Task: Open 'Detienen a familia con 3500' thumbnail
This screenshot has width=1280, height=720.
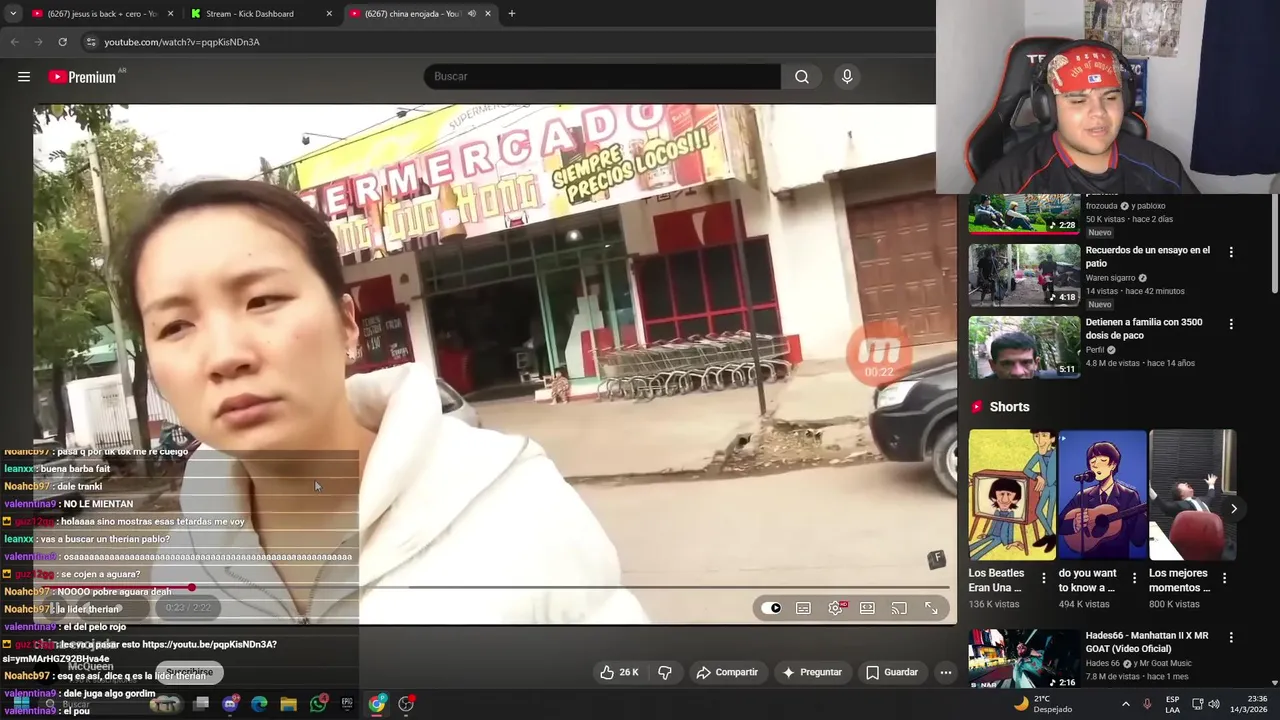Action: (1024, 347)
